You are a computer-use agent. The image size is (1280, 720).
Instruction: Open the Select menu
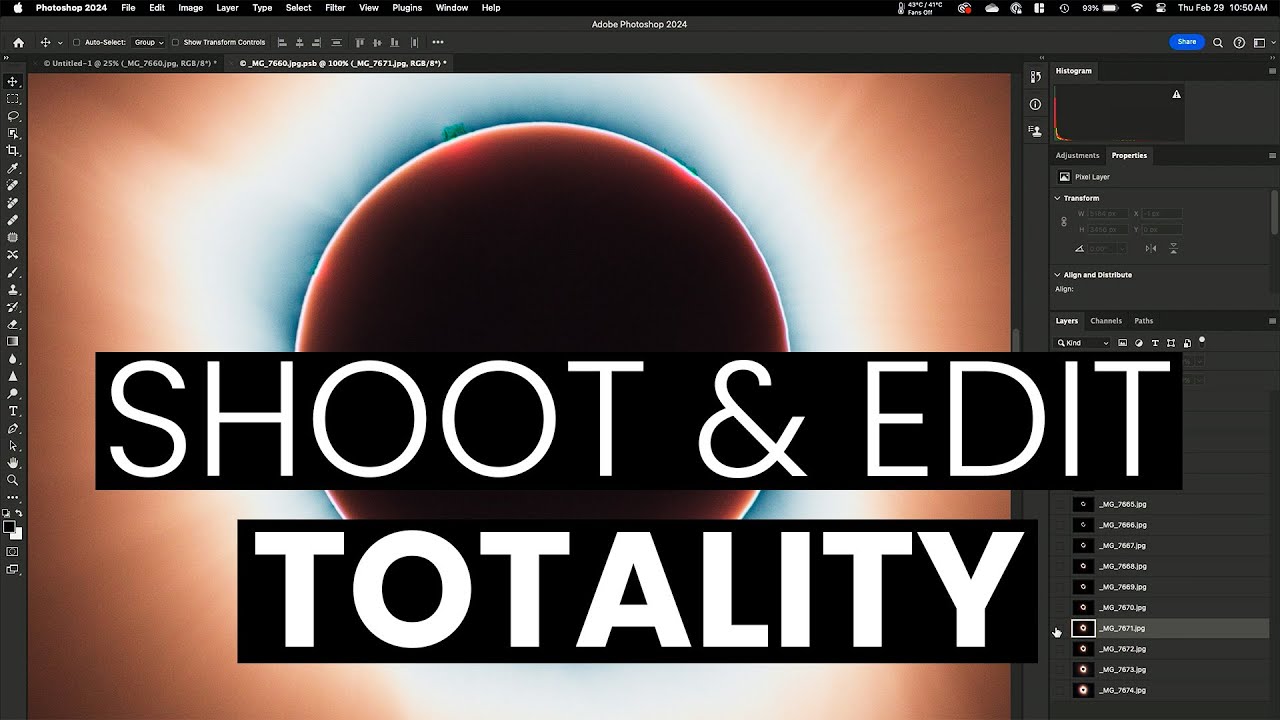pos(298,7)
